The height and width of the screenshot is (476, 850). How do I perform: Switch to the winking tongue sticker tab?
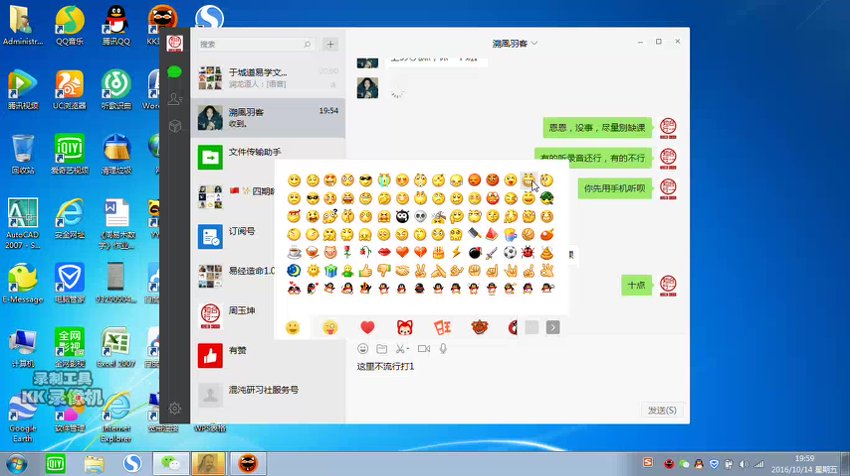330,327
